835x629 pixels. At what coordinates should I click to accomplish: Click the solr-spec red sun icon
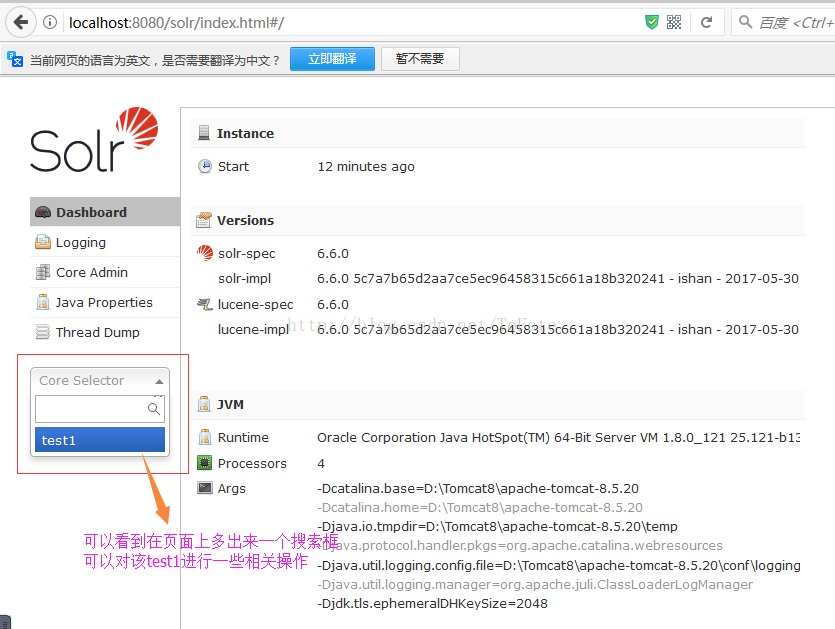[204, 252]
